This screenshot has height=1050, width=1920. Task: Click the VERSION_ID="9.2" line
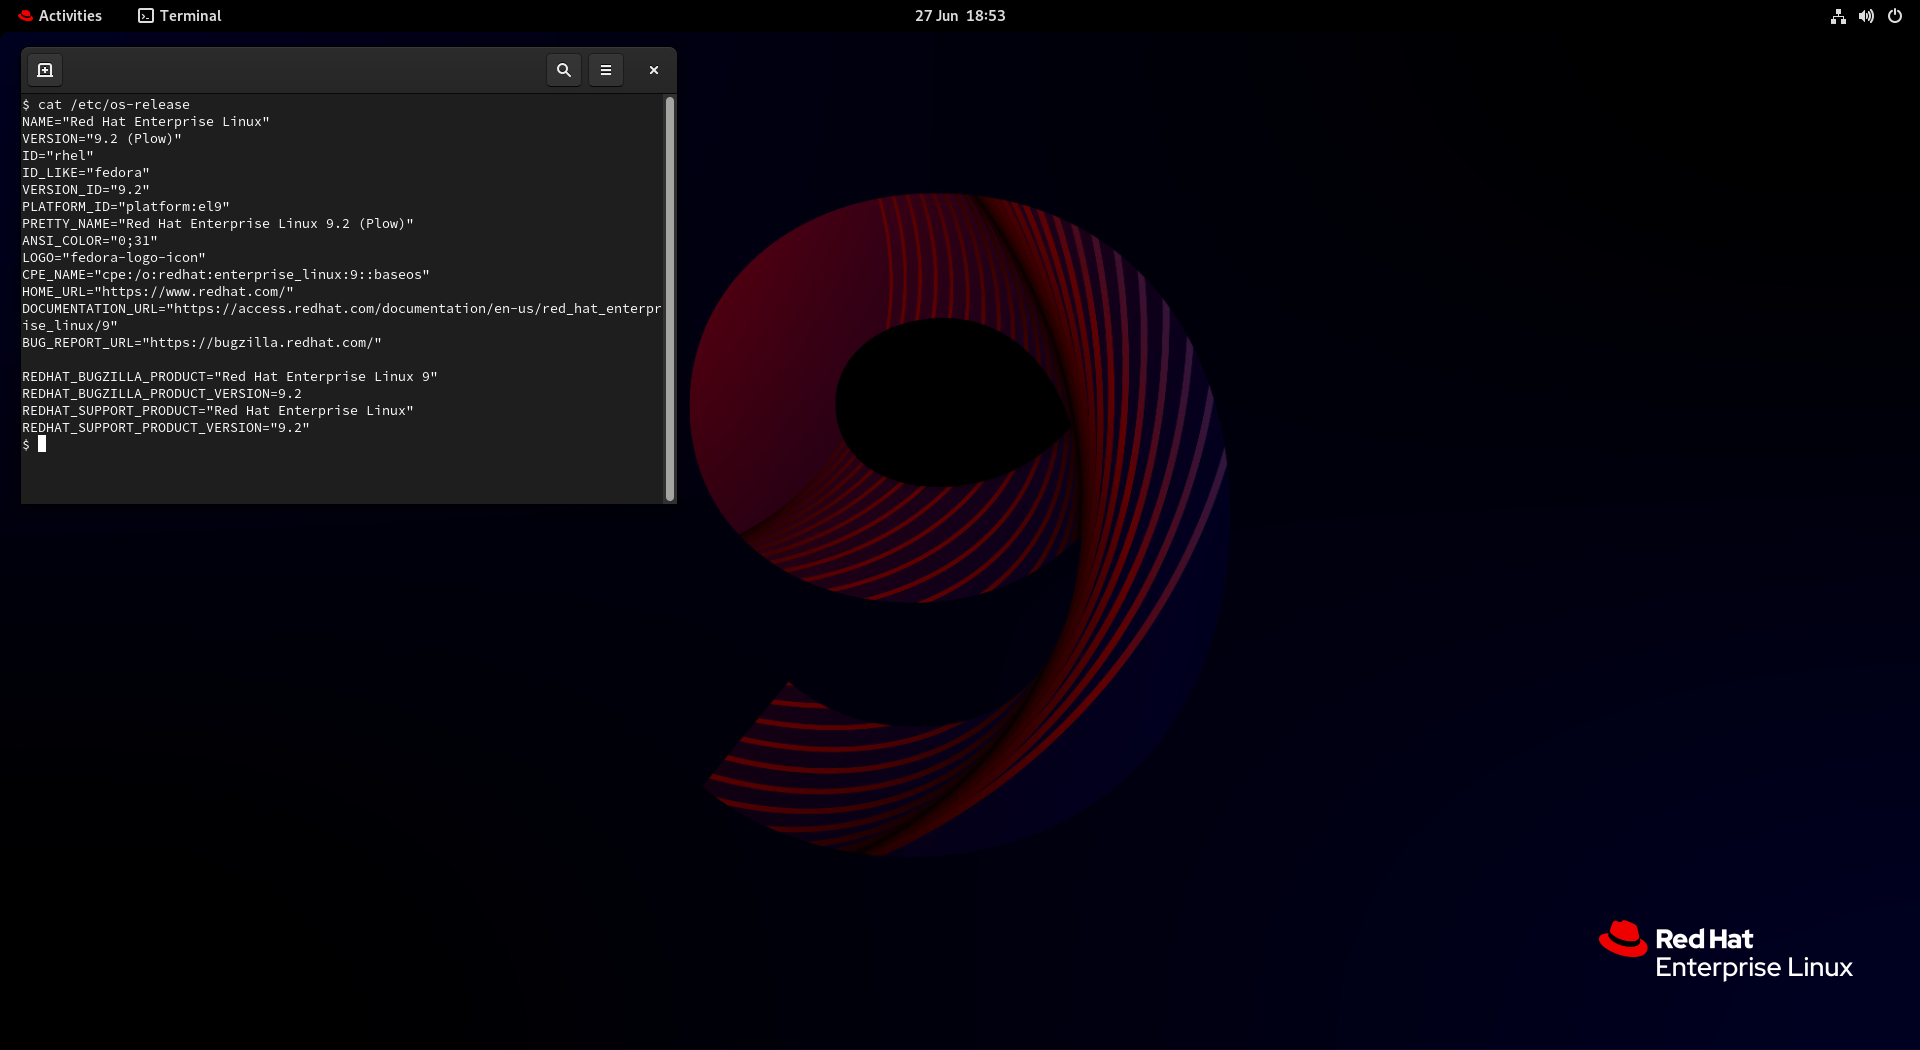pyautogui.click(x=86, y=189)
